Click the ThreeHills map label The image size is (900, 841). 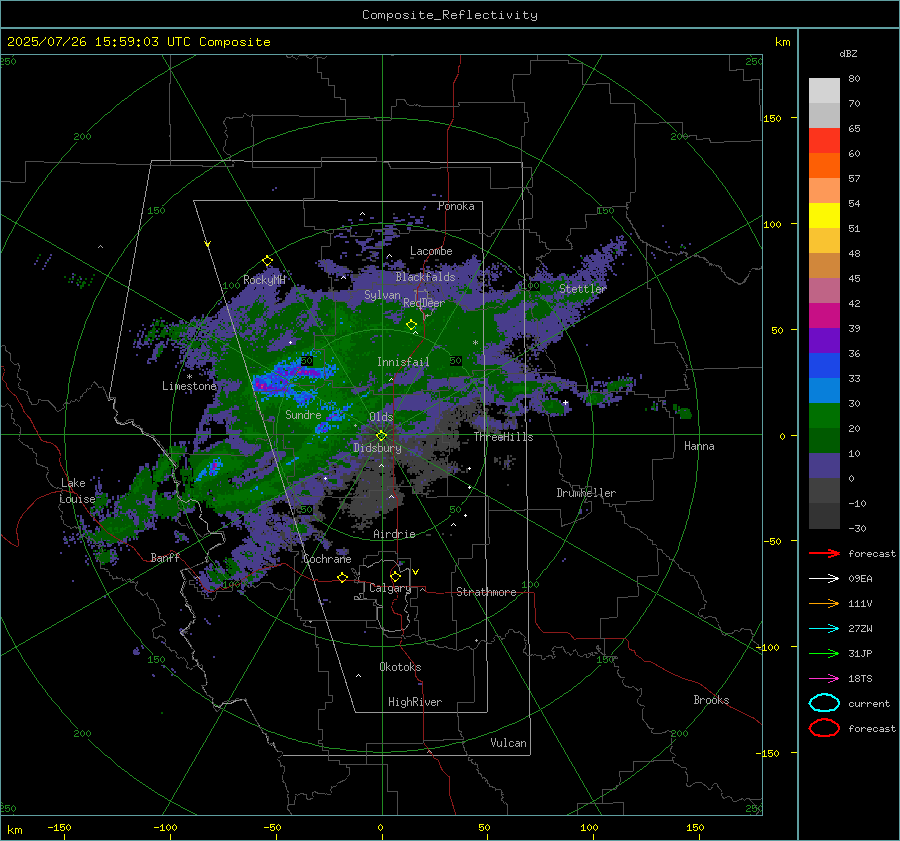pos(503,437)
